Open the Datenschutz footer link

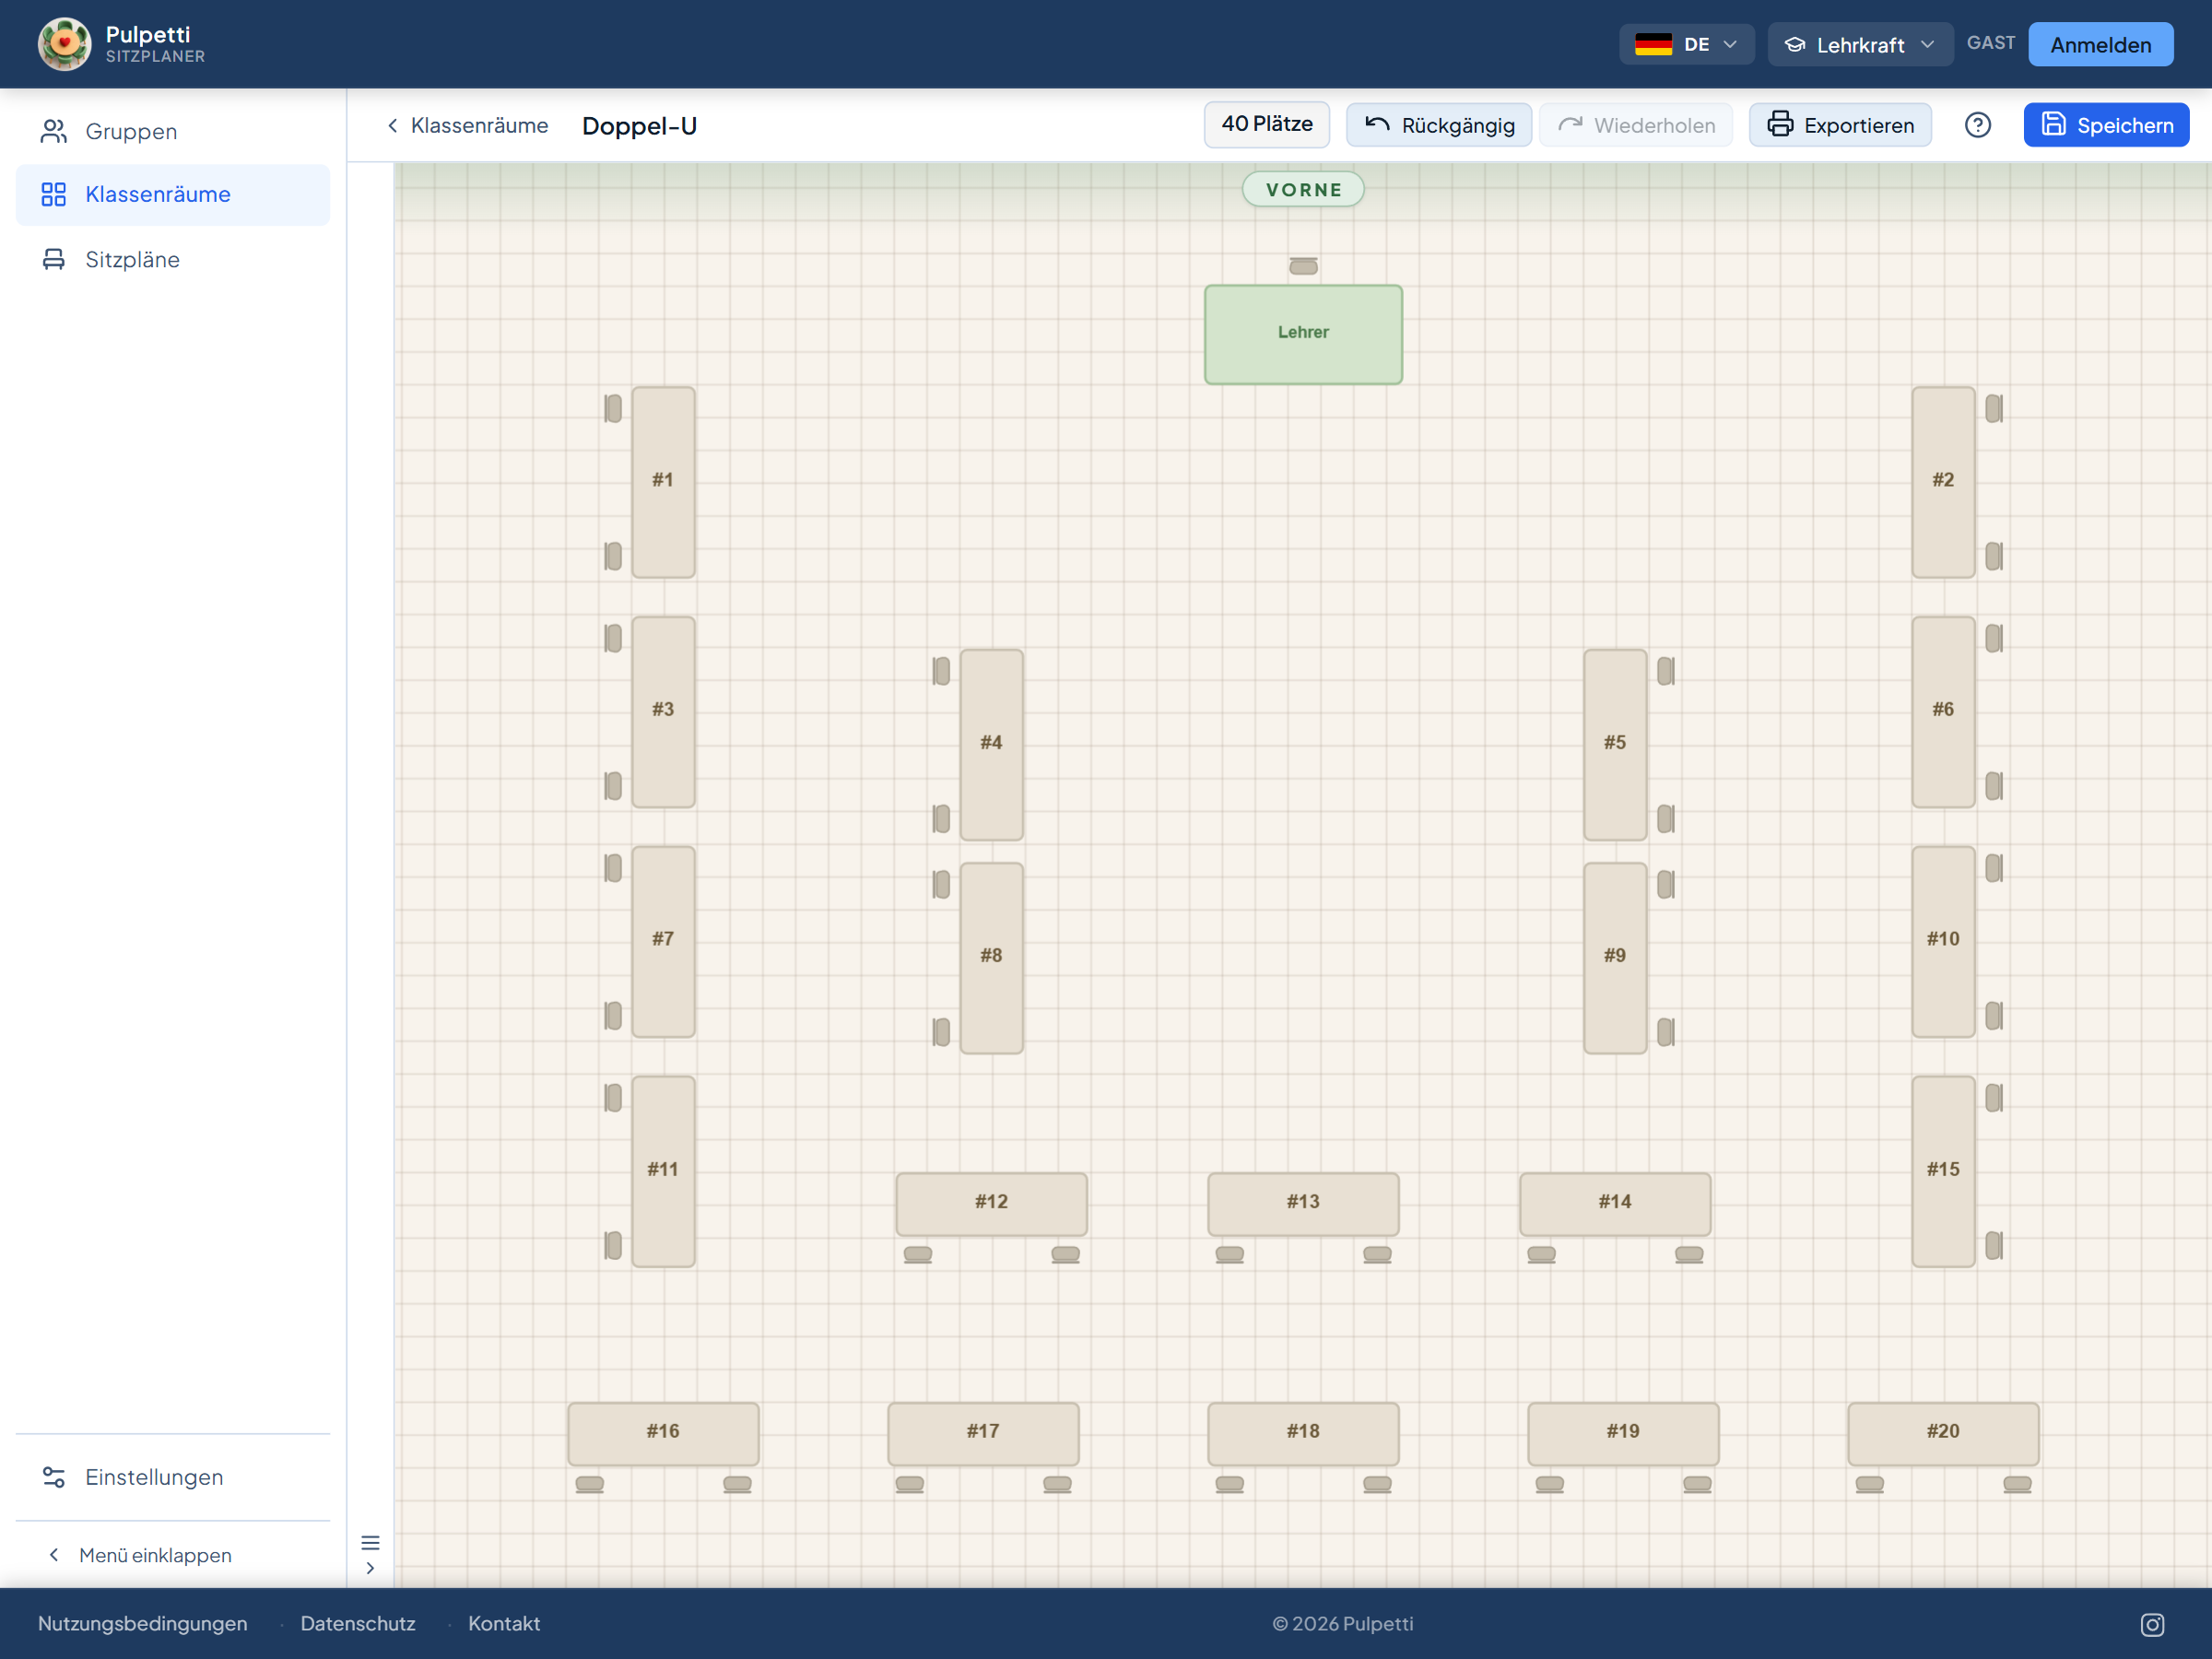tap(357, 1624)
